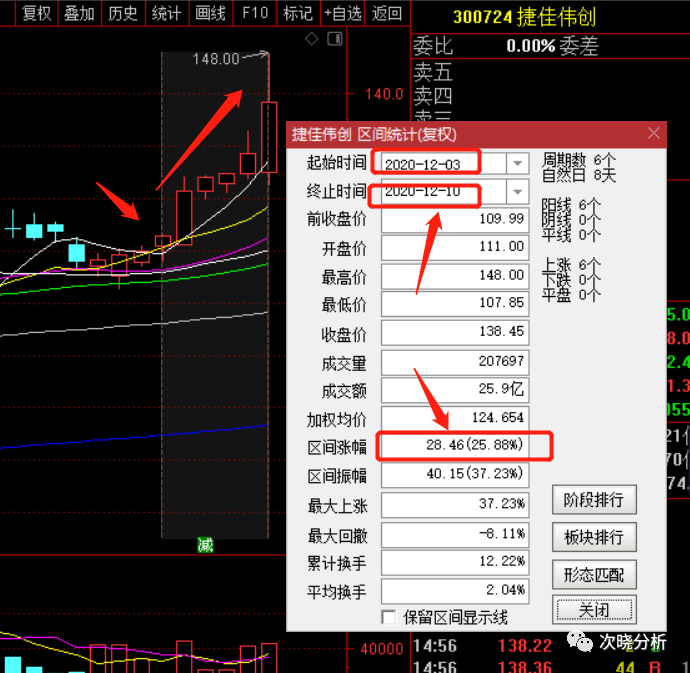This screenshot has height=673, width=690.
Task: Click the green 减 marker below chart
Action: 205,545
